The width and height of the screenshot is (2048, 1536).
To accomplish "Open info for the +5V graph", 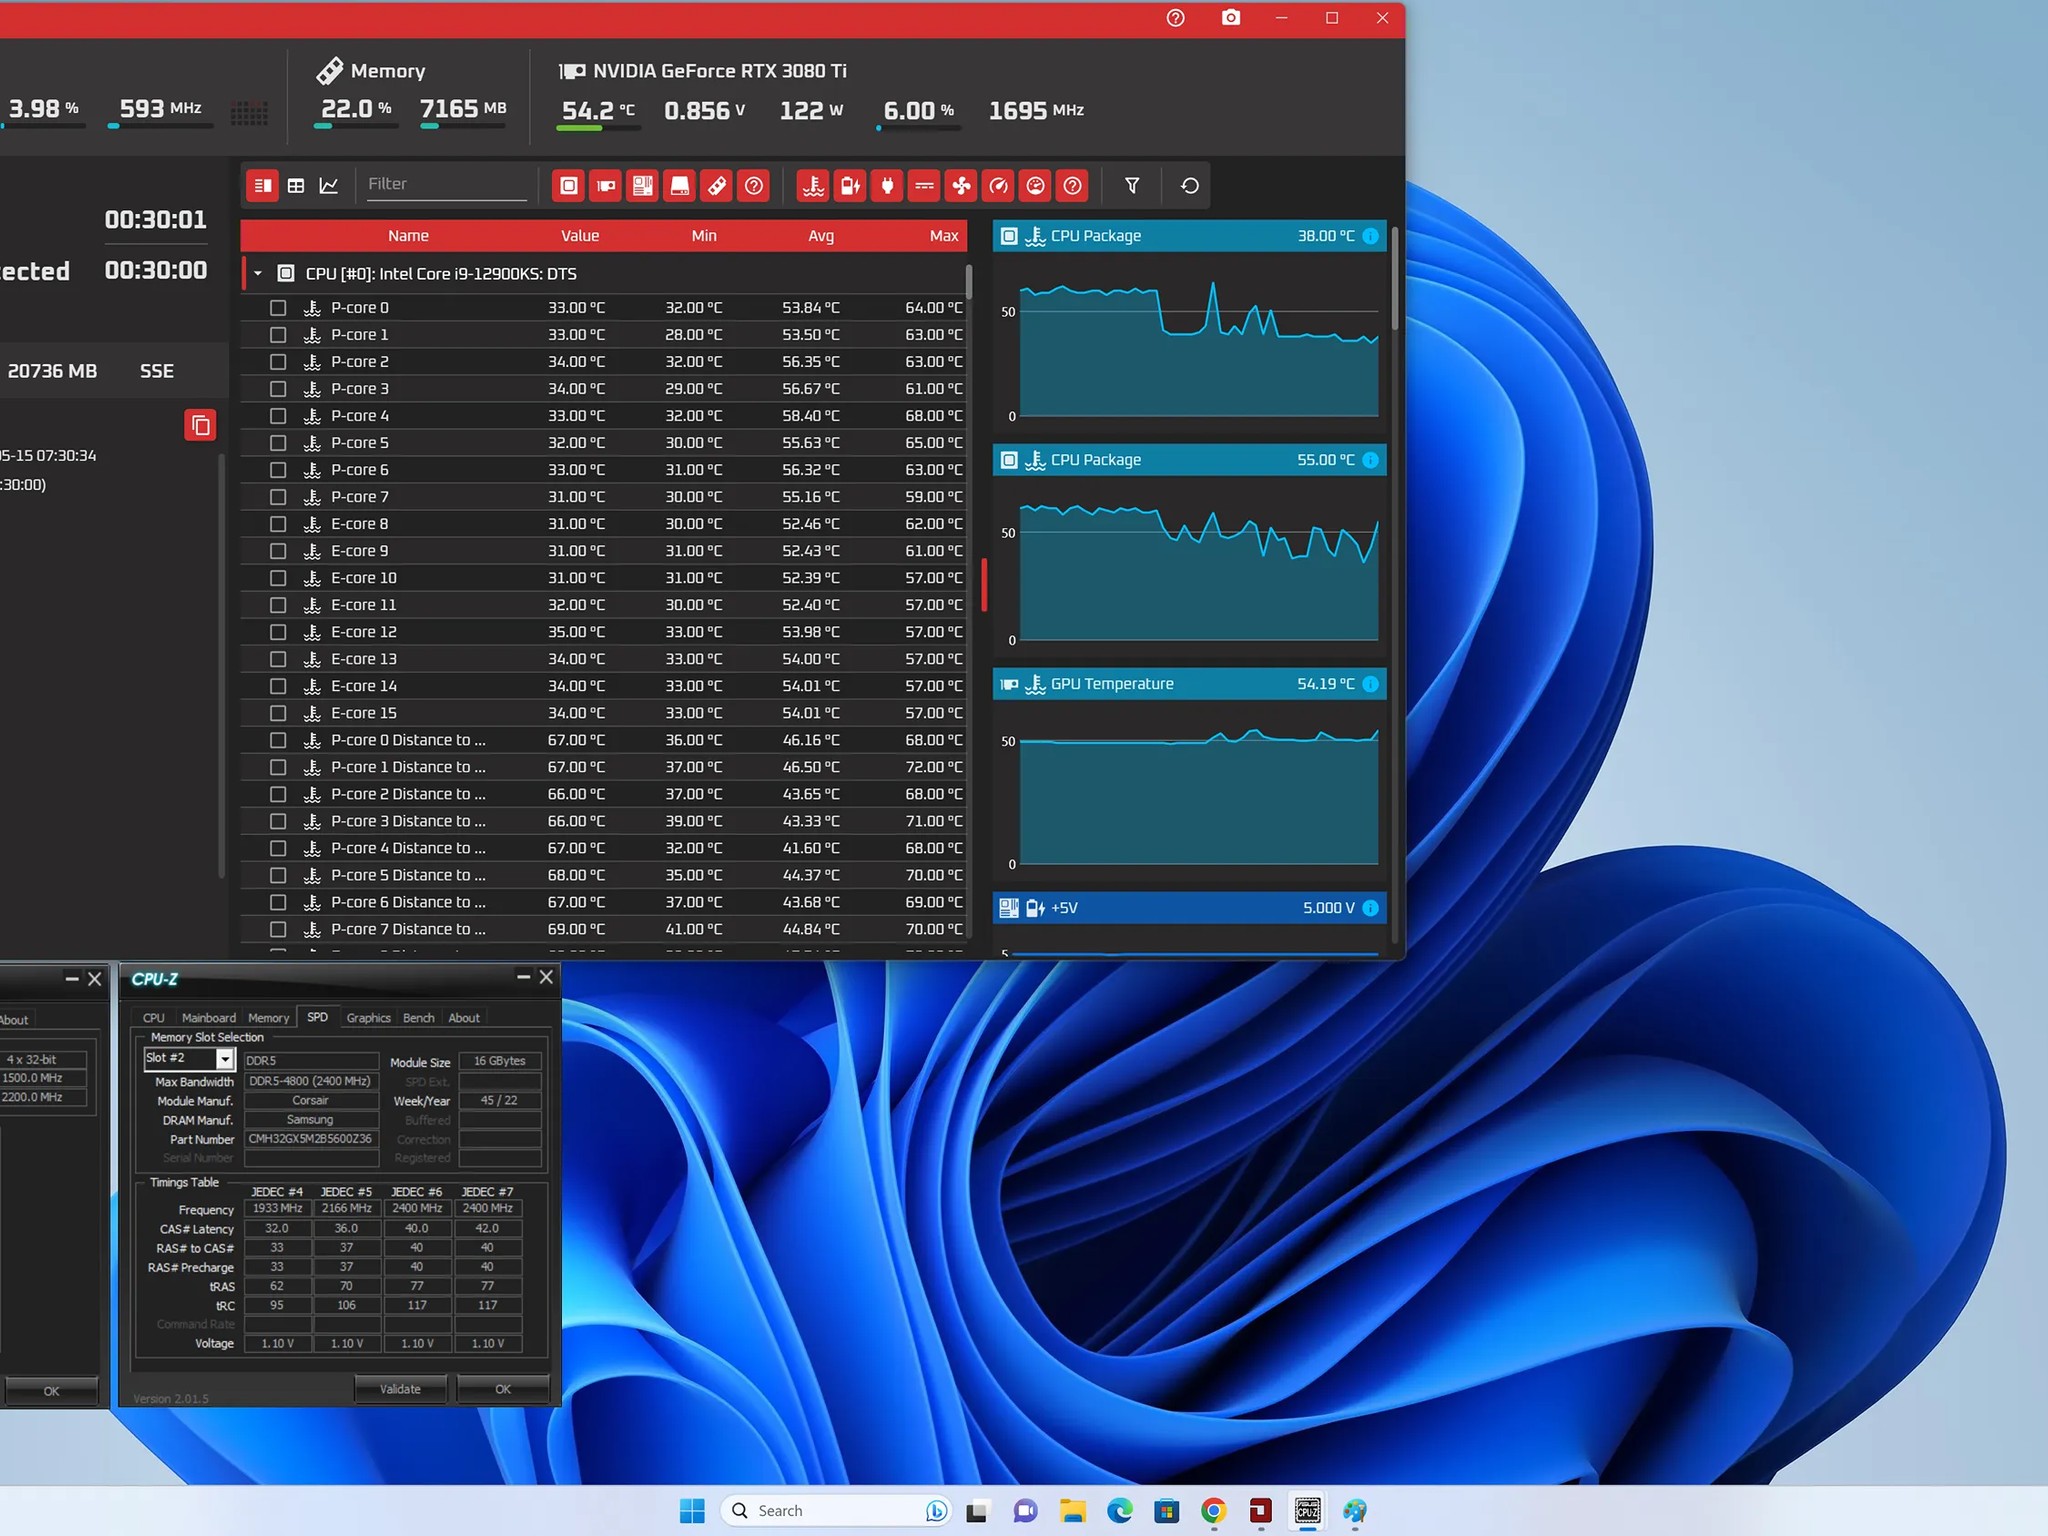I will [x=1371, y=908].
